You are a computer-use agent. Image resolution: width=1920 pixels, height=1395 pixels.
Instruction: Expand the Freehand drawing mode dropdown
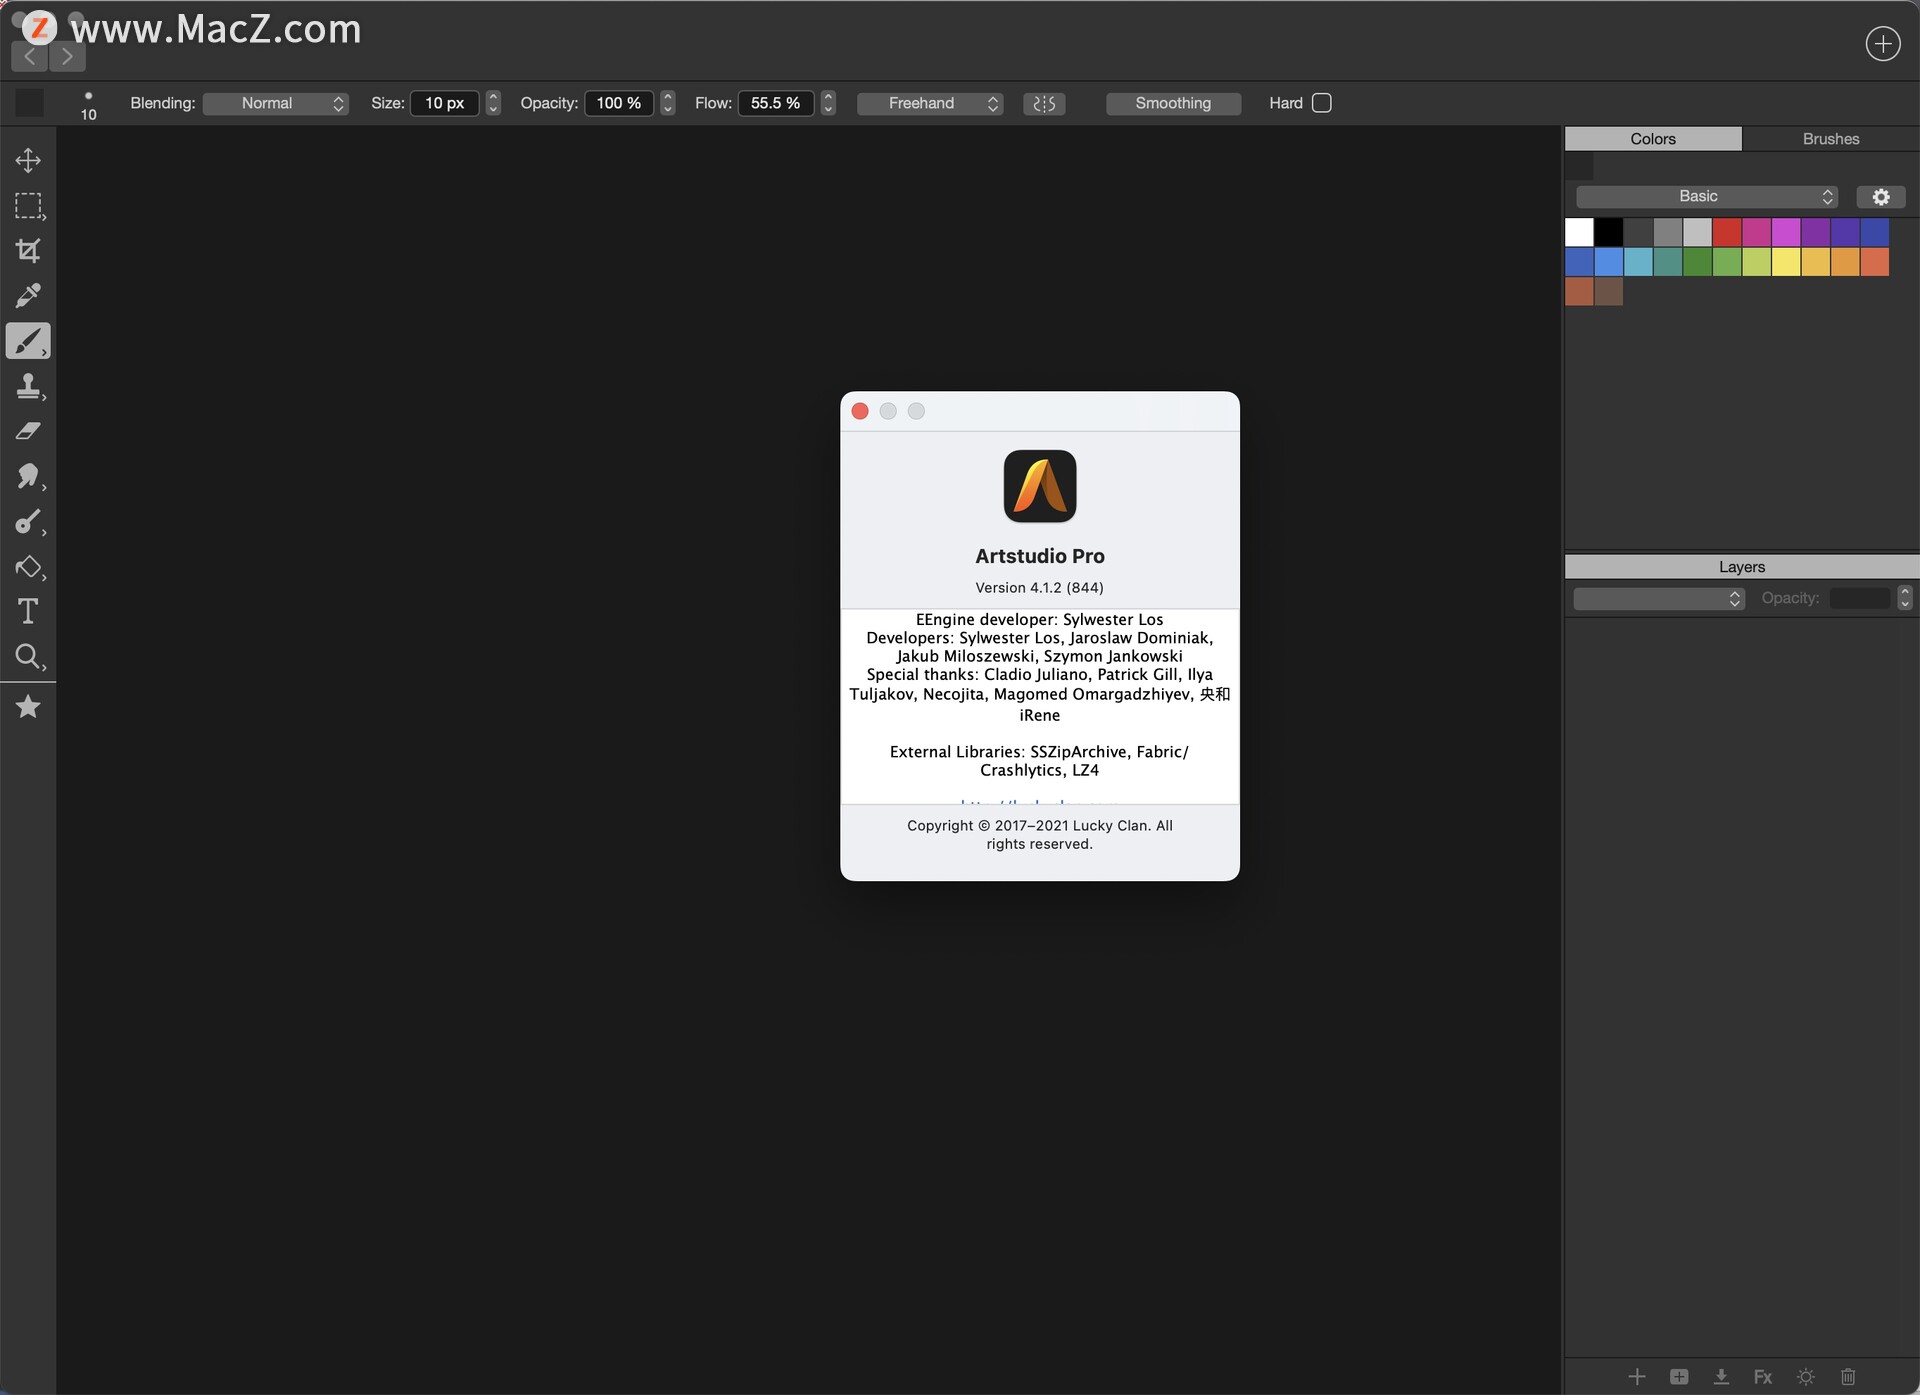pyautogui.click(x=929, y=103)
